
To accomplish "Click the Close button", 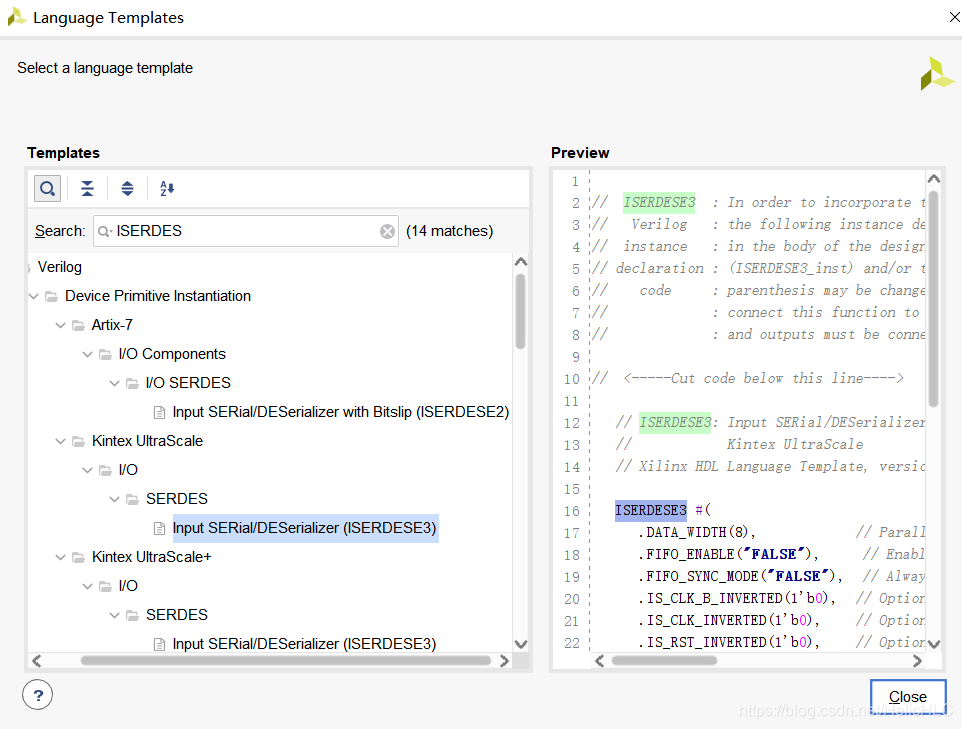I will click(907, 697).
